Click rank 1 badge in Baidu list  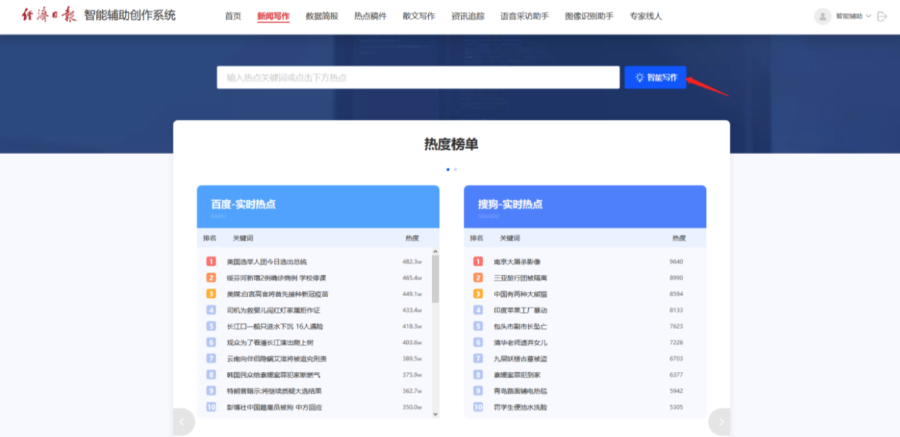211,262
